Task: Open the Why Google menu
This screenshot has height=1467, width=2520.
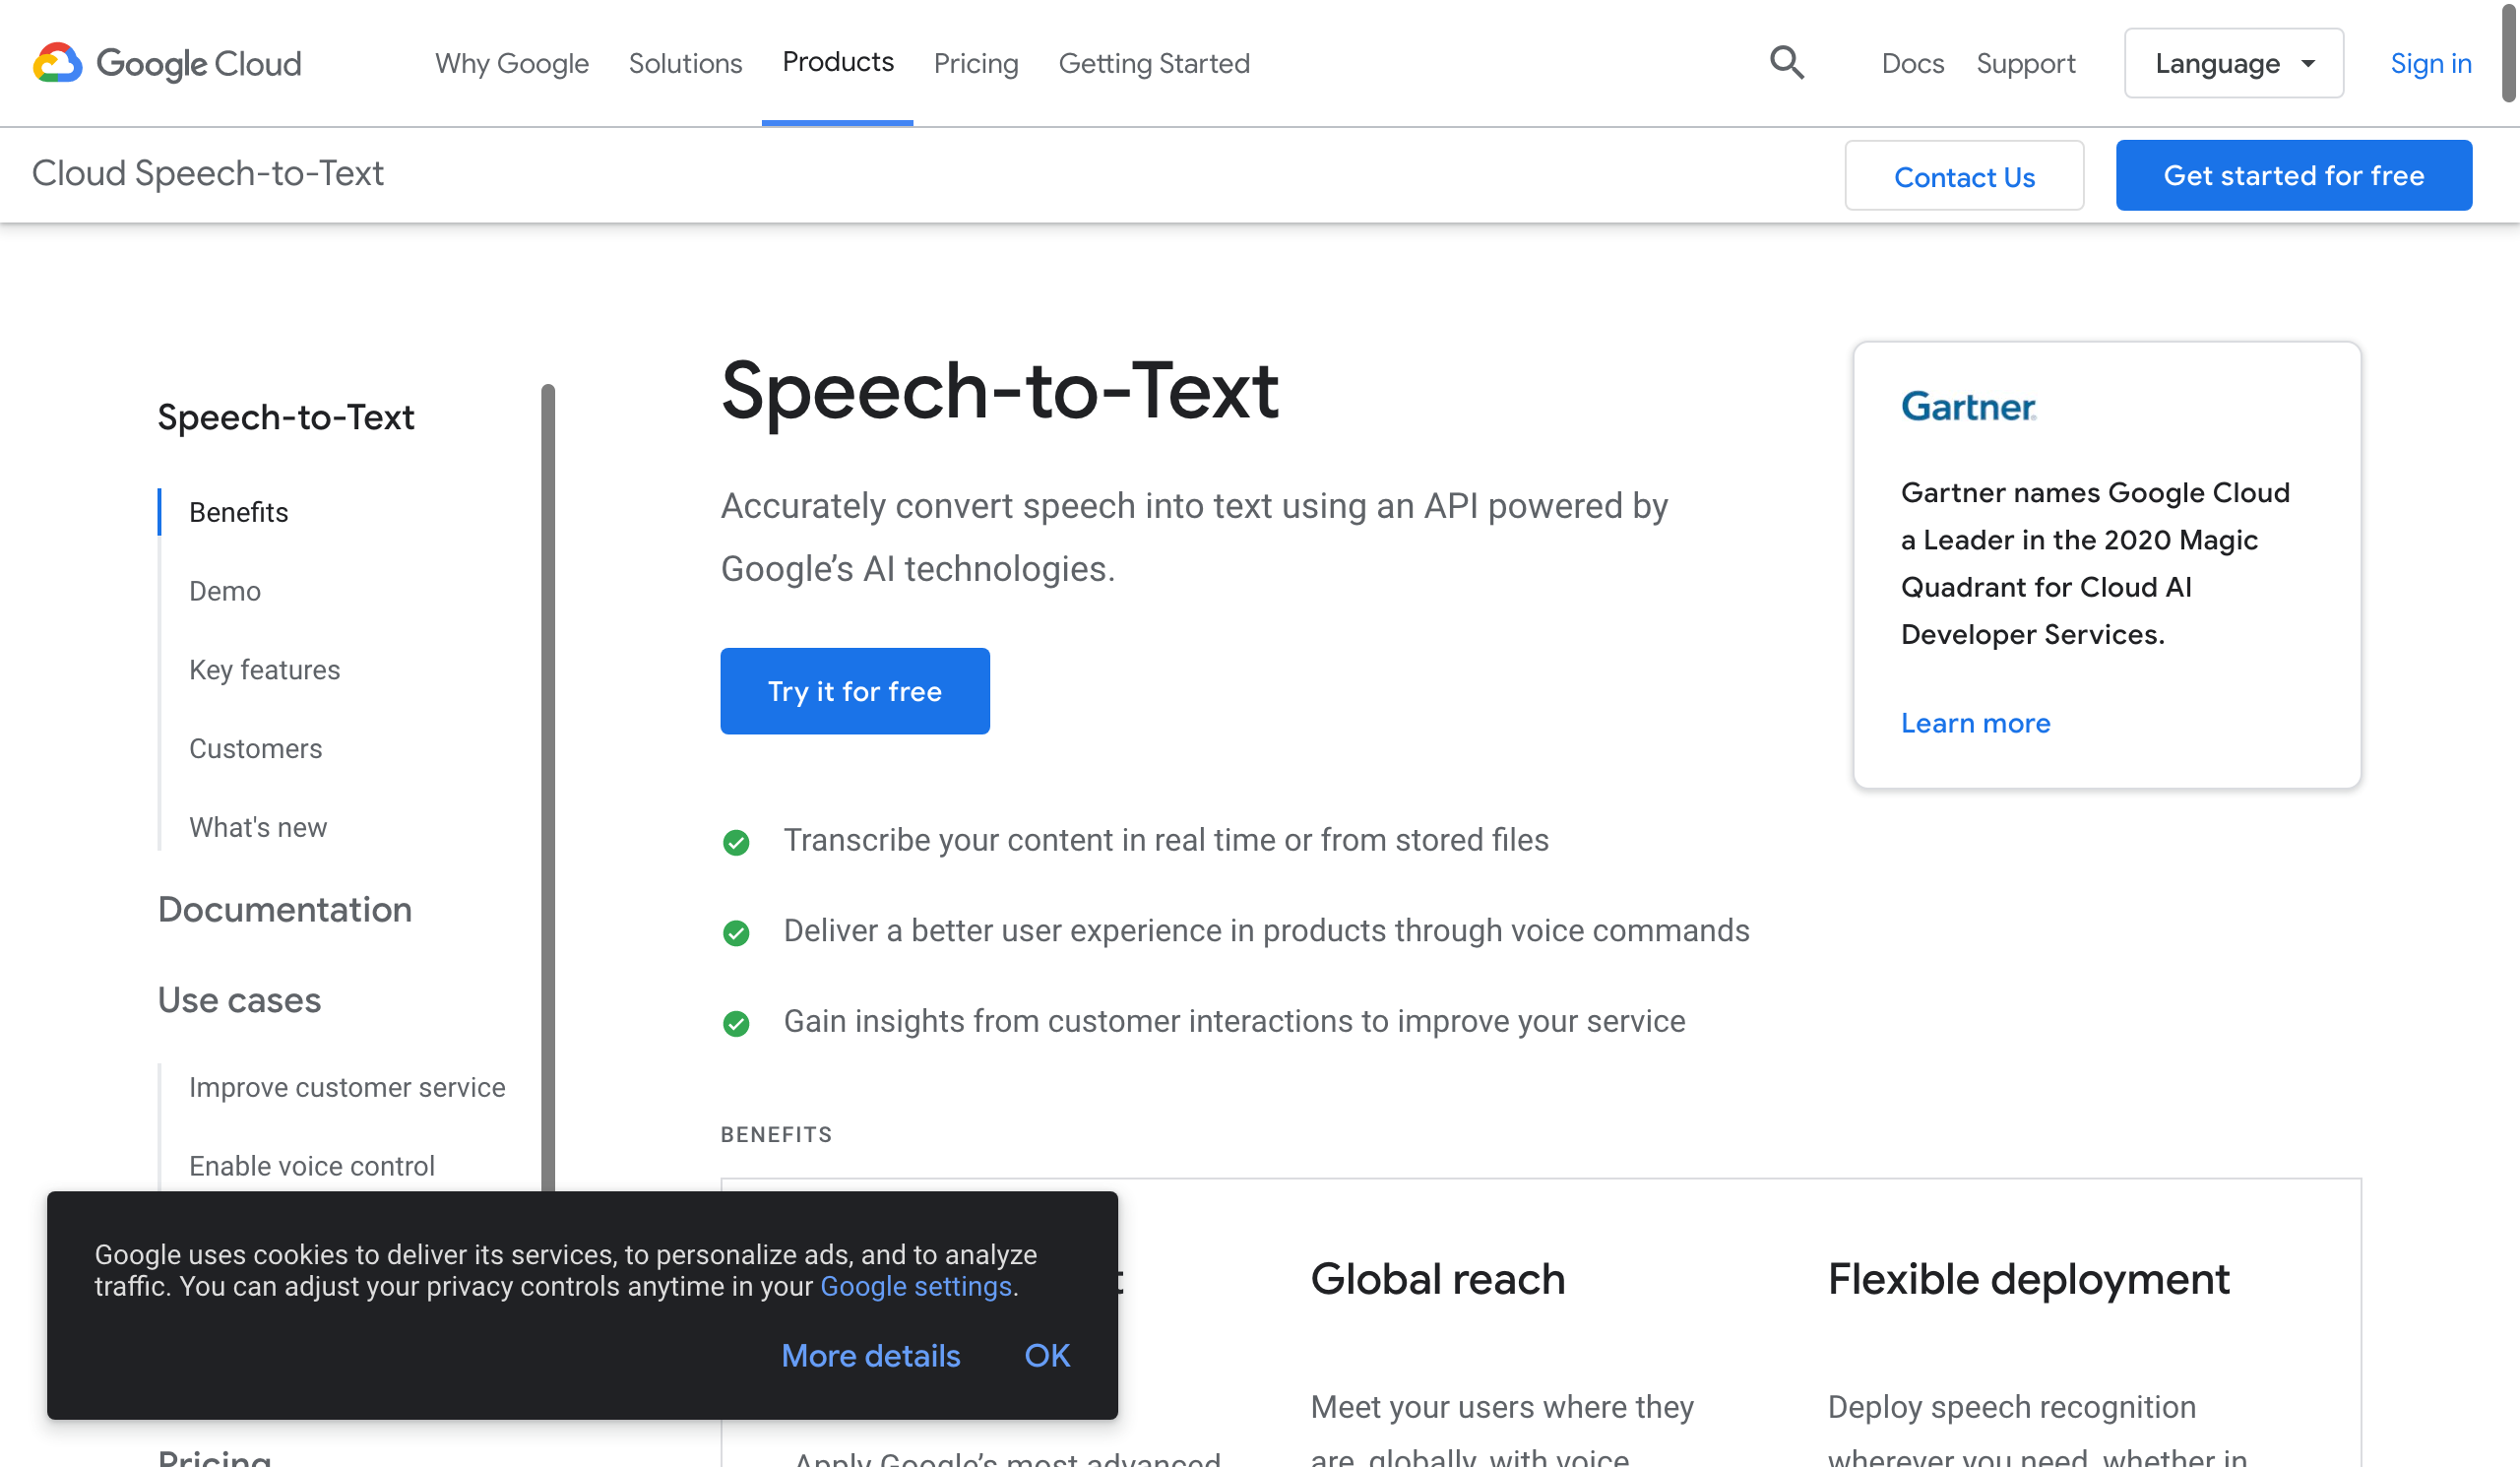Action: tap(512, 63)
